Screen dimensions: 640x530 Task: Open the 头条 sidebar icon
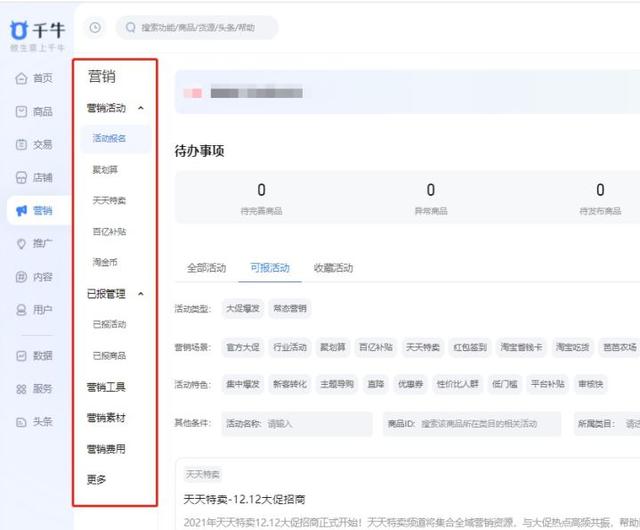click(x=21, y=422)
